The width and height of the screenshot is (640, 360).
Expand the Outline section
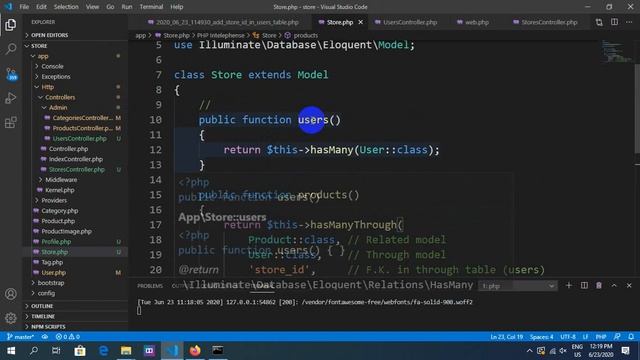pos(42,306)
